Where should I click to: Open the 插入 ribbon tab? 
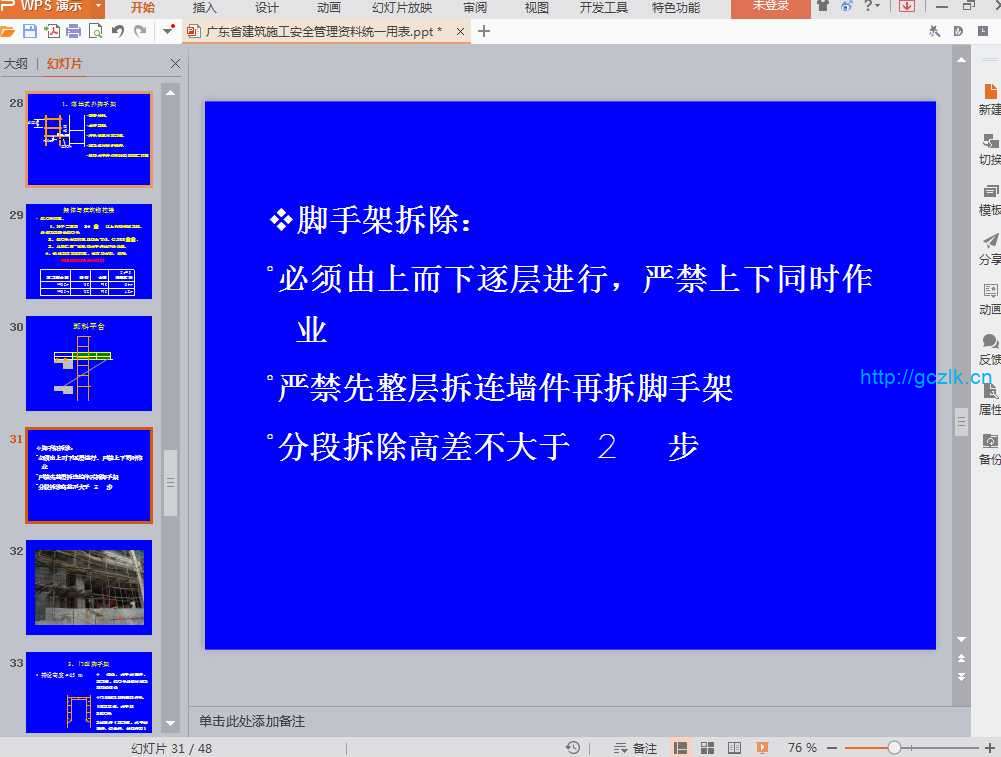[x=204, y=8]
